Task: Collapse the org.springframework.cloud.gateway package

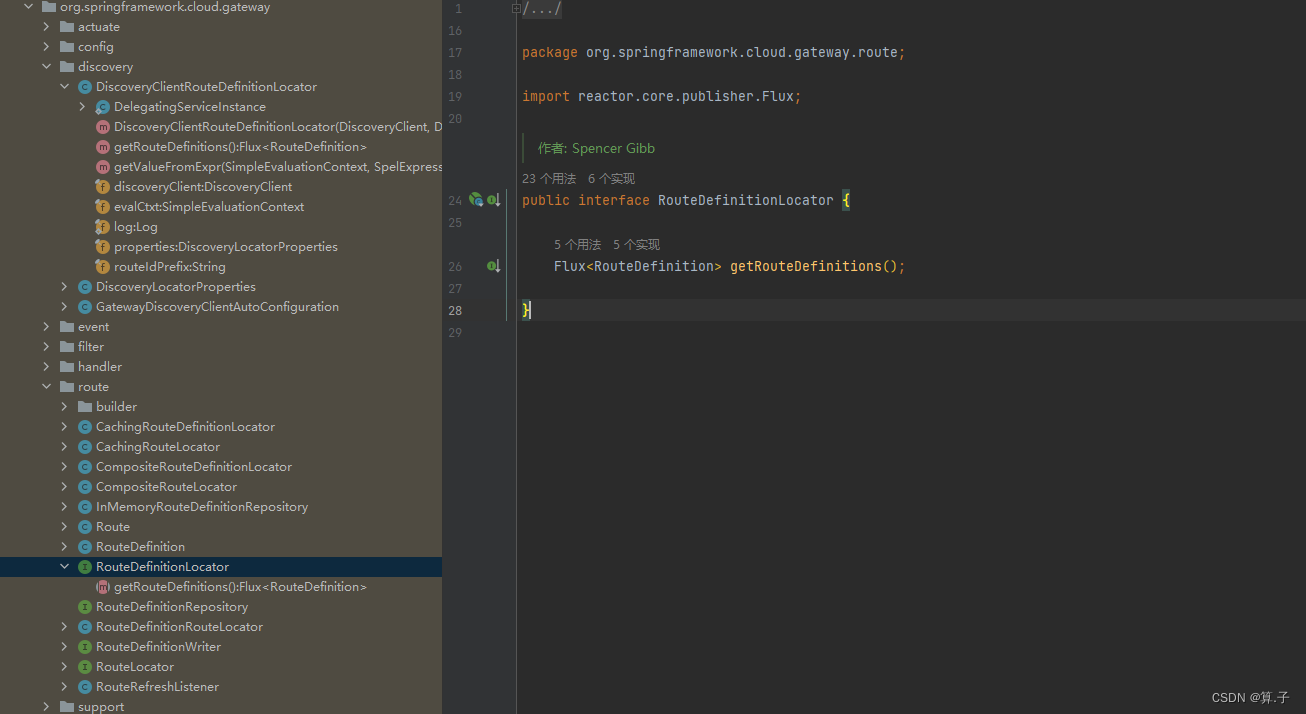Action: coord(28,7)
